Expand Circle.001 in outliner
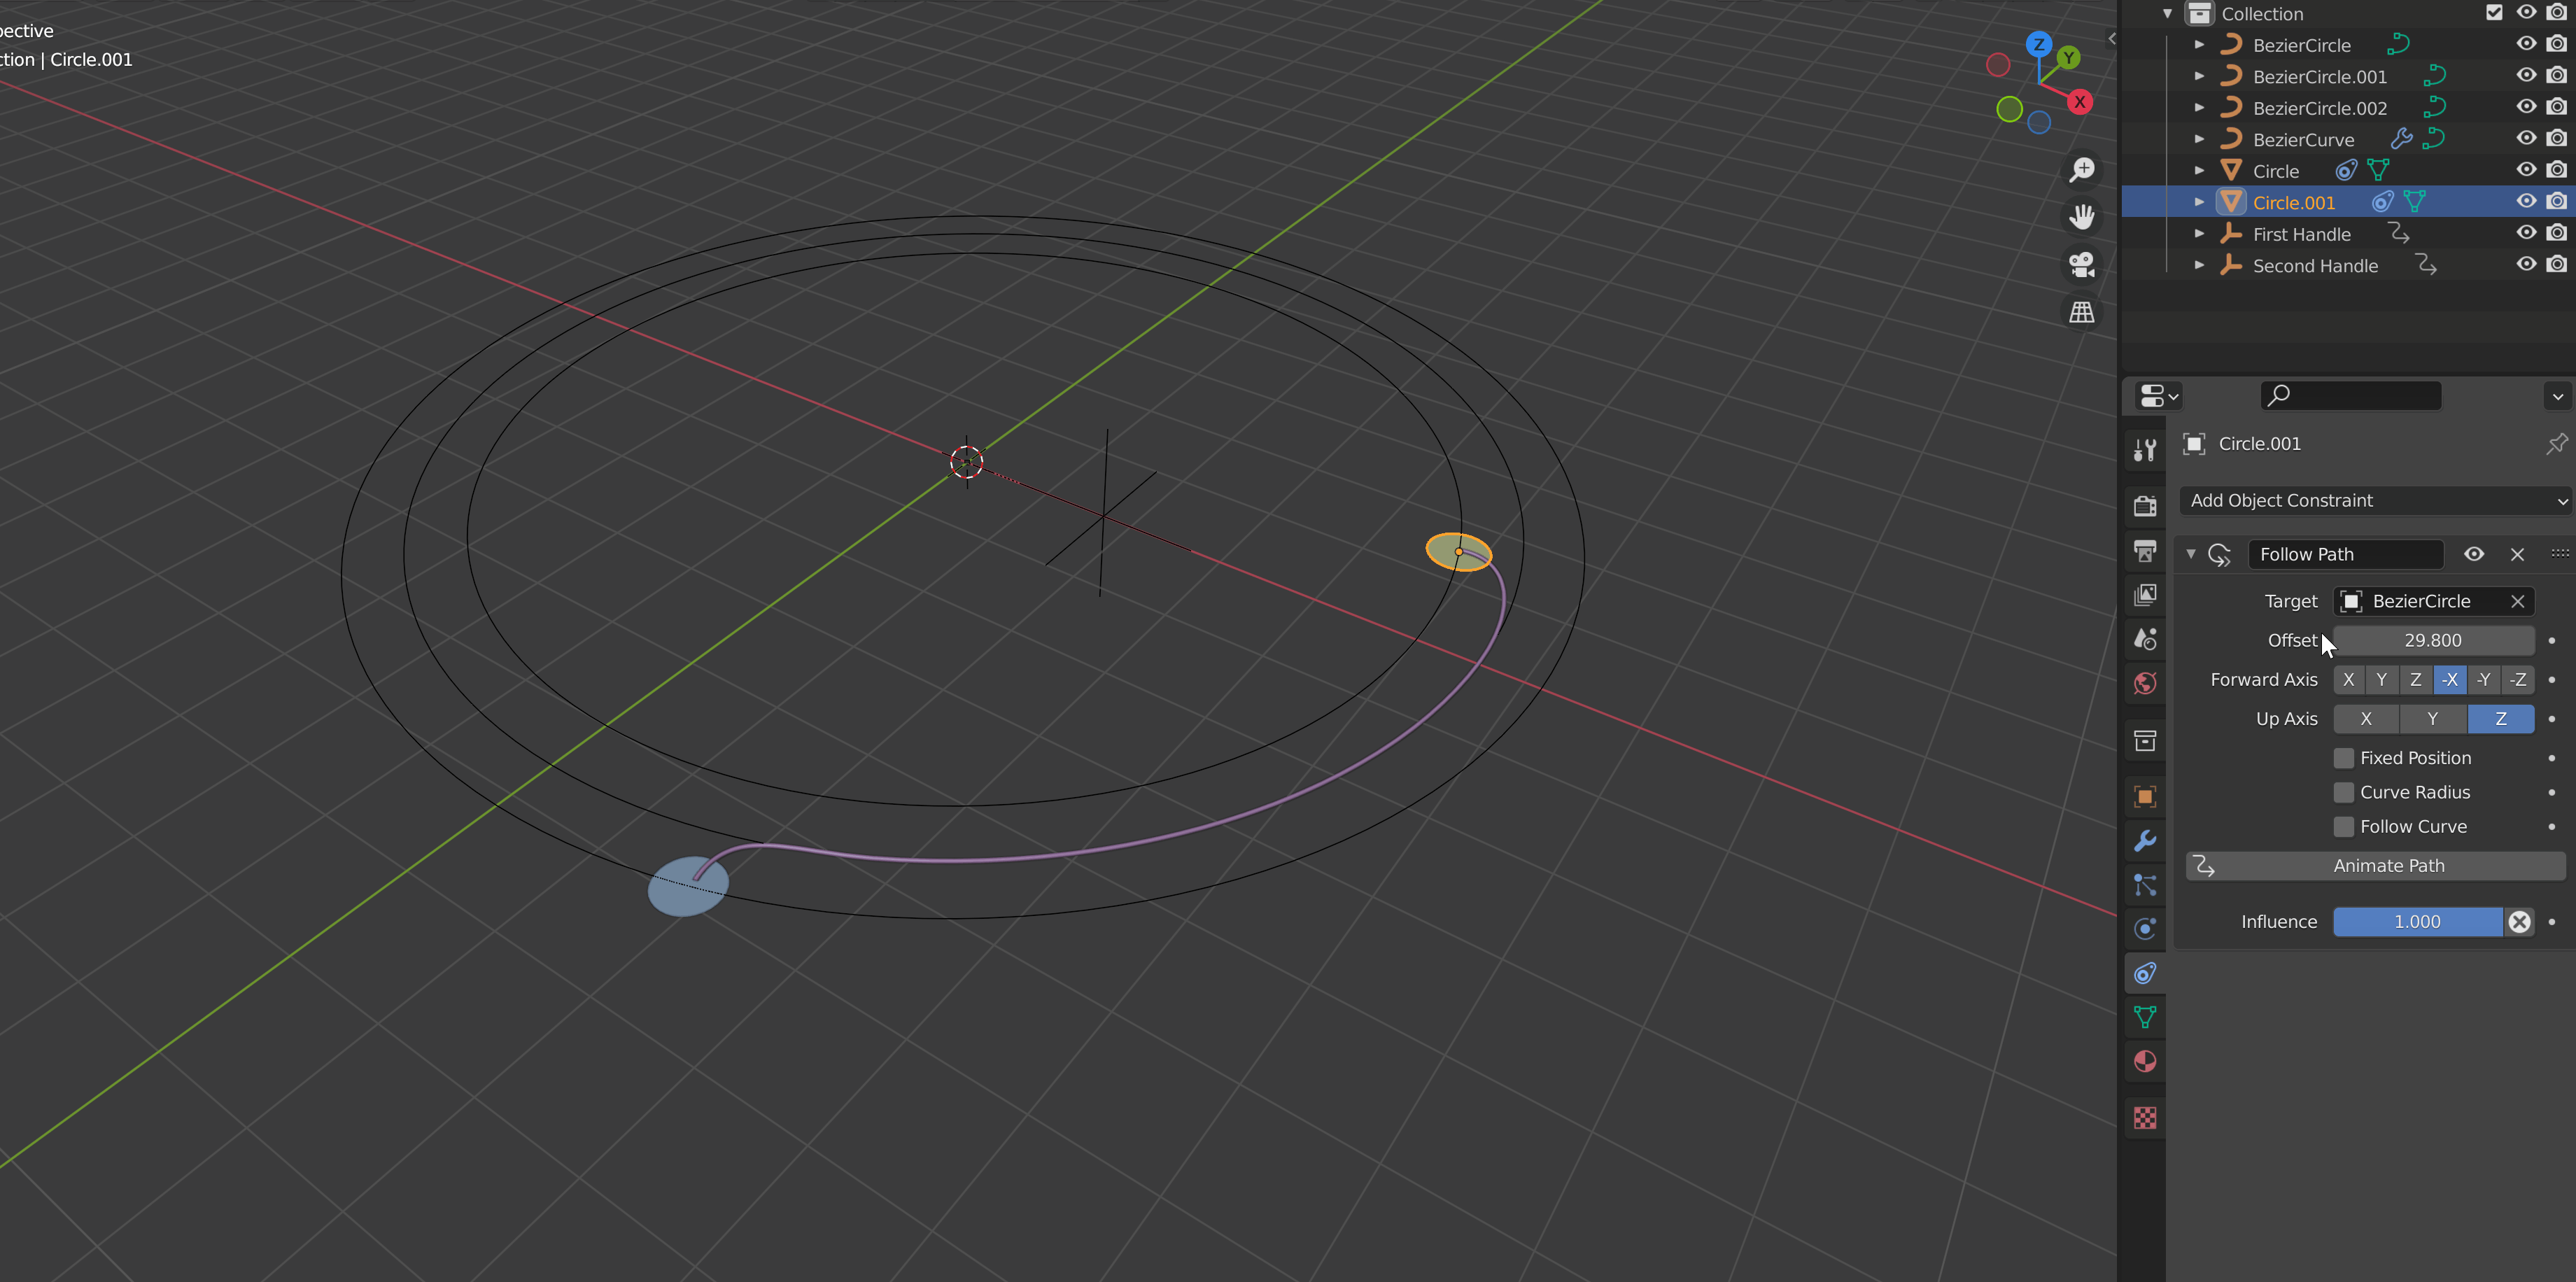Screen dimensions: 2576x1282 [2199, 202]
